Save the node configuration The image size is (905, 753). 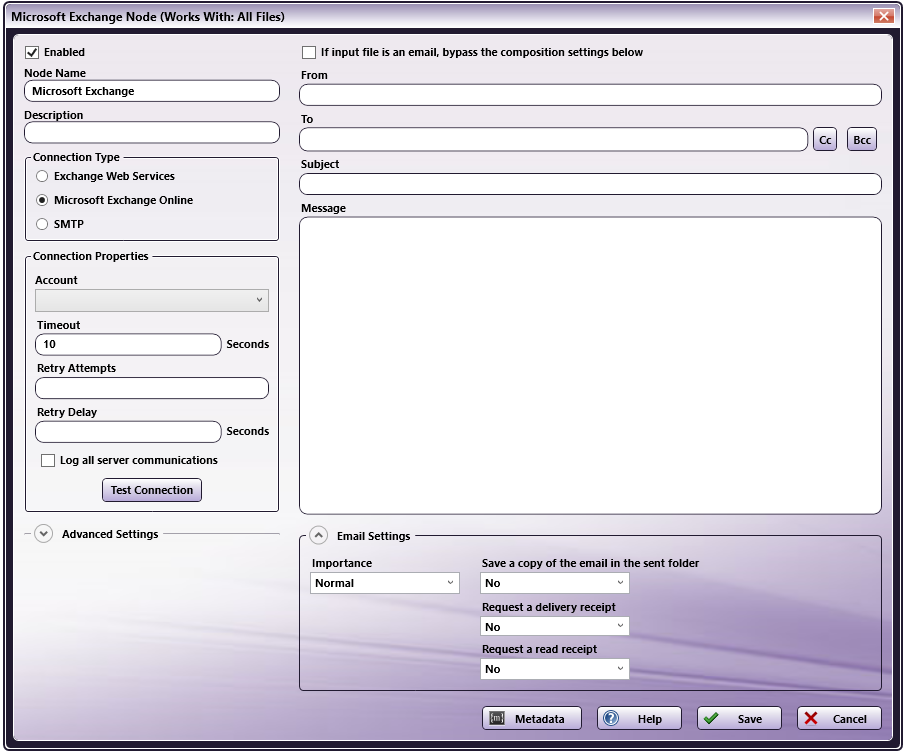point(739,718)
